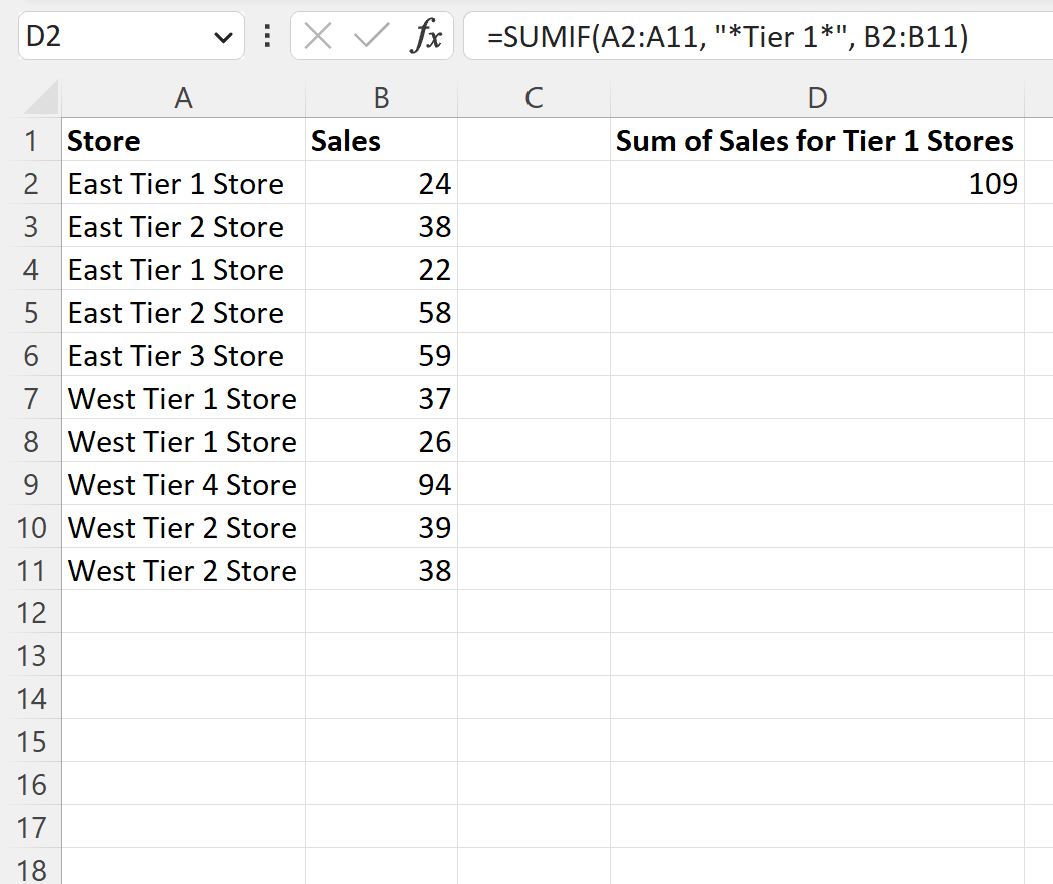The width and height of the screenshot is (1053, 884).
Task: Click the vertical ellipsis next to Name Box
Action: tap(266, 36)
